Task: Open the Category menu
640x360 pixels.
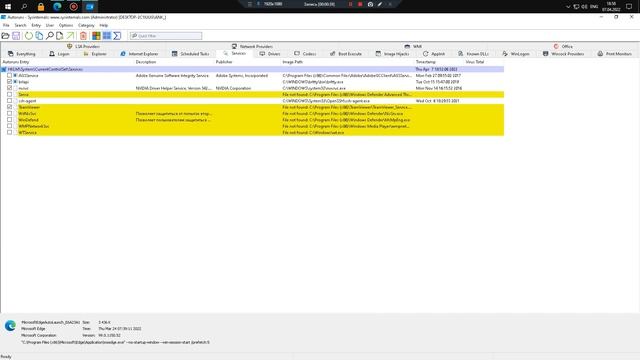Action: pos(86,25)
